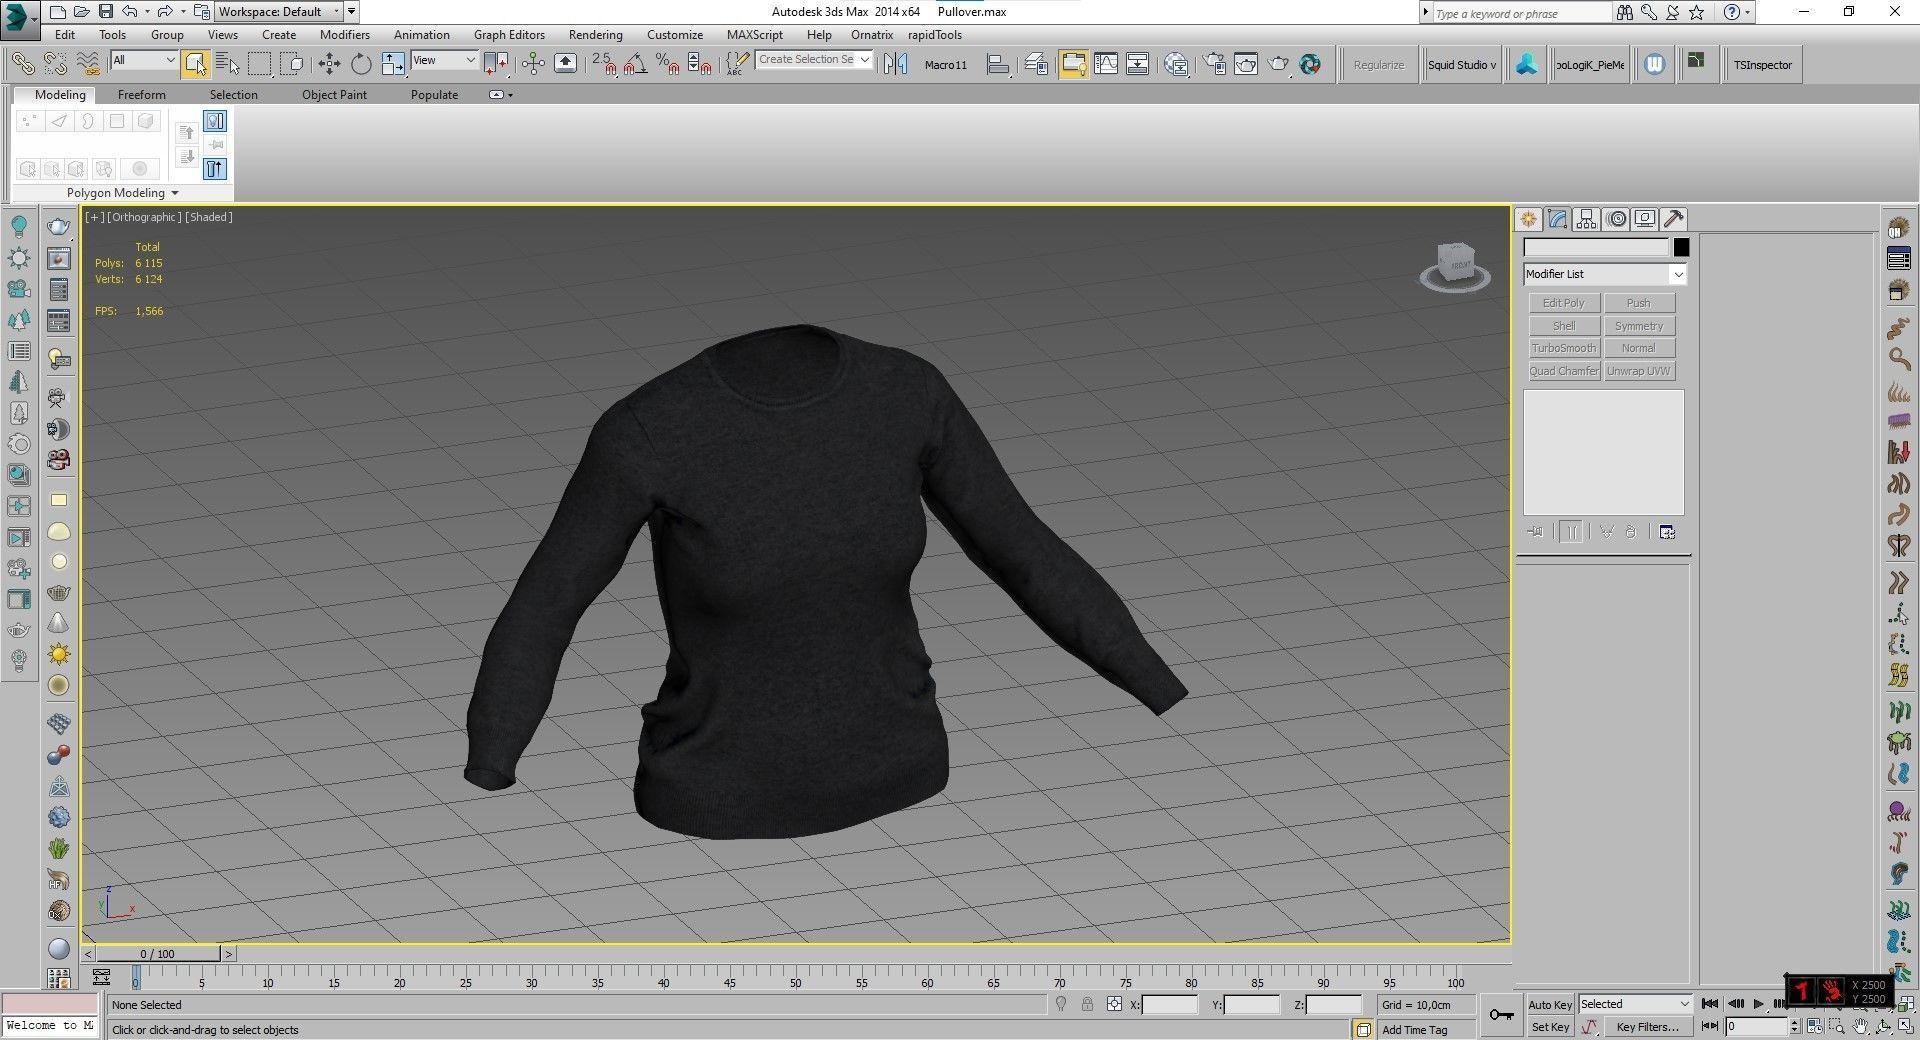Switch to the Populate ribbon tab

point(434,95)
